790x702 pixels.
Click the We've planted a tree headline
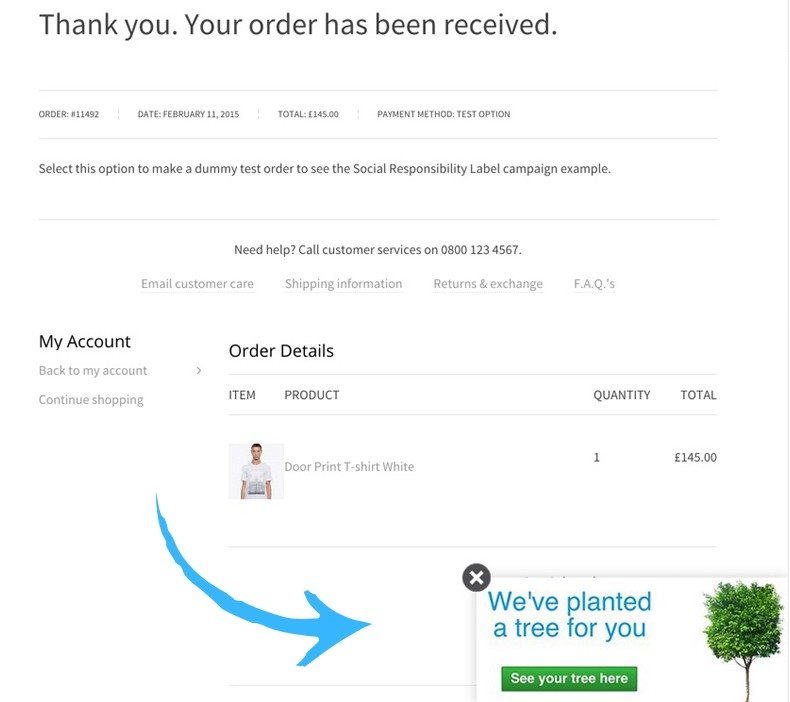pyautogui.click(x=569, y=615)
